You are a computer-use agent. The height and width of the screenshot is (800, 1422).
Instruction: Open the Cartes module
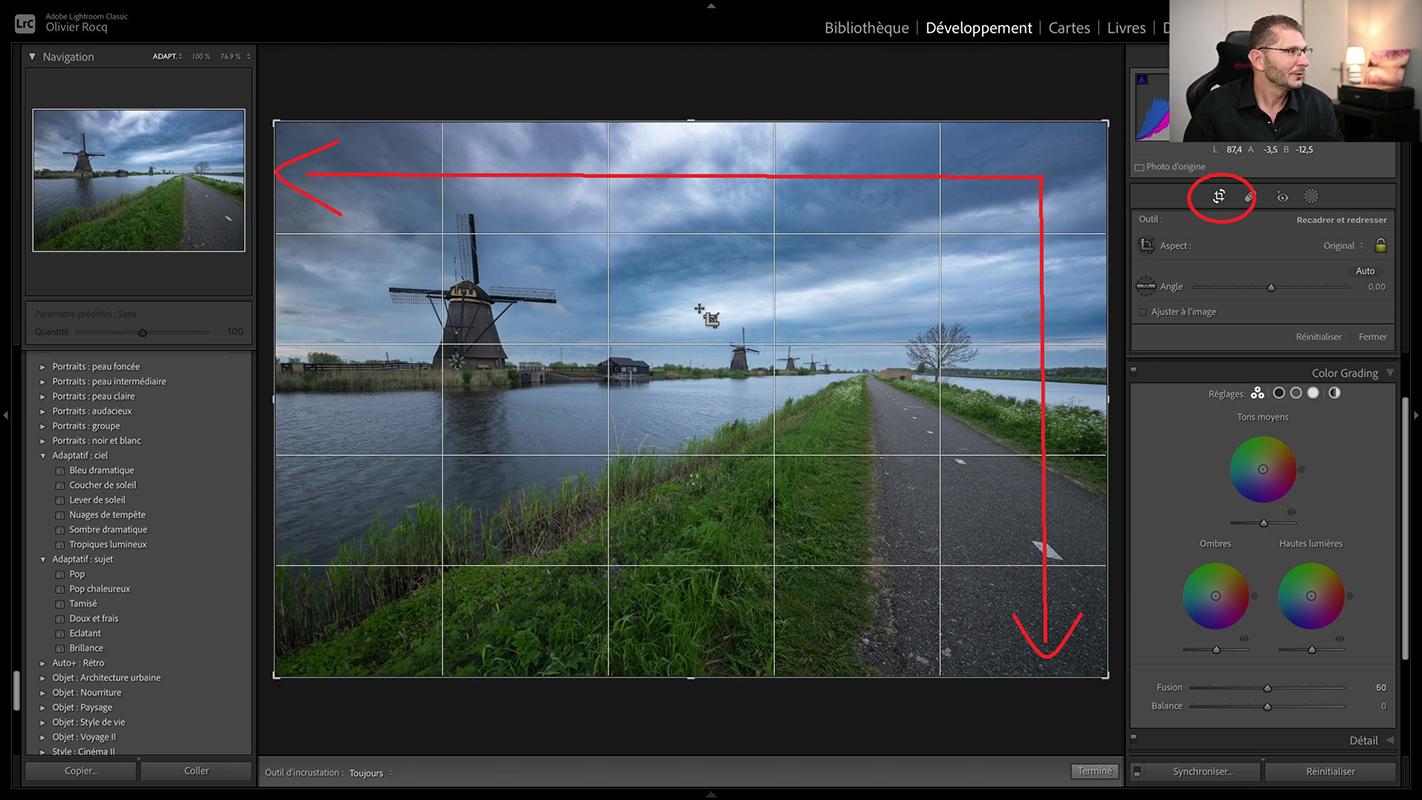(1069, 28)
